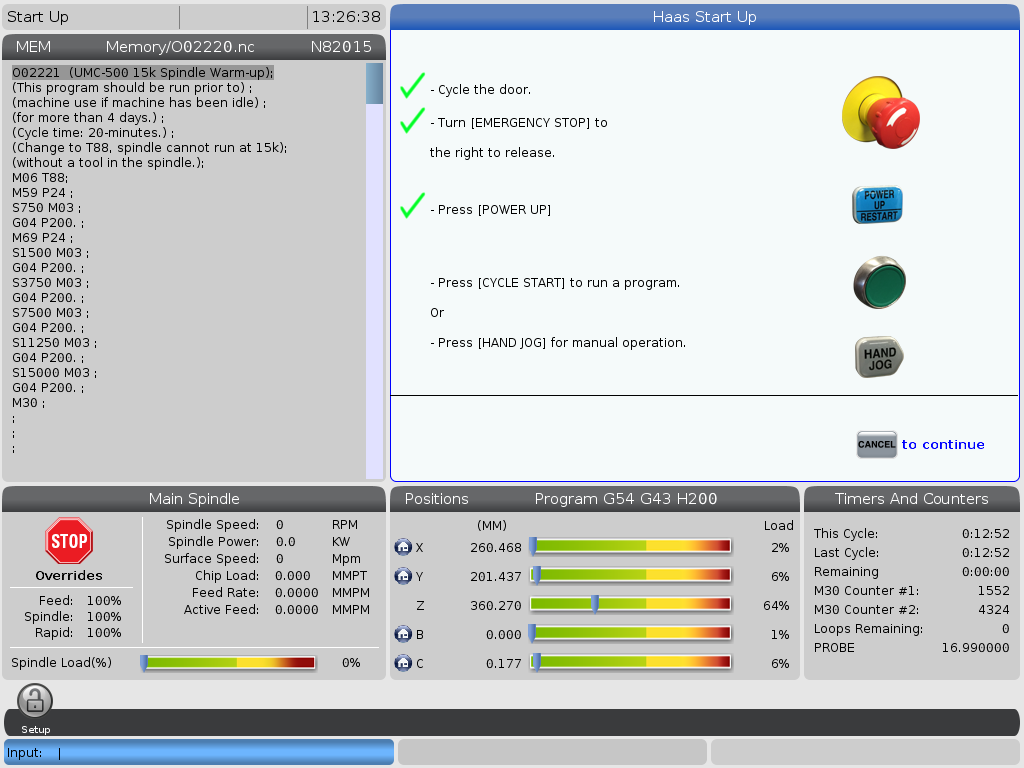1024x768 pixels.
Task: Click the Z axis load bar
Action: [x=631, y=604]
